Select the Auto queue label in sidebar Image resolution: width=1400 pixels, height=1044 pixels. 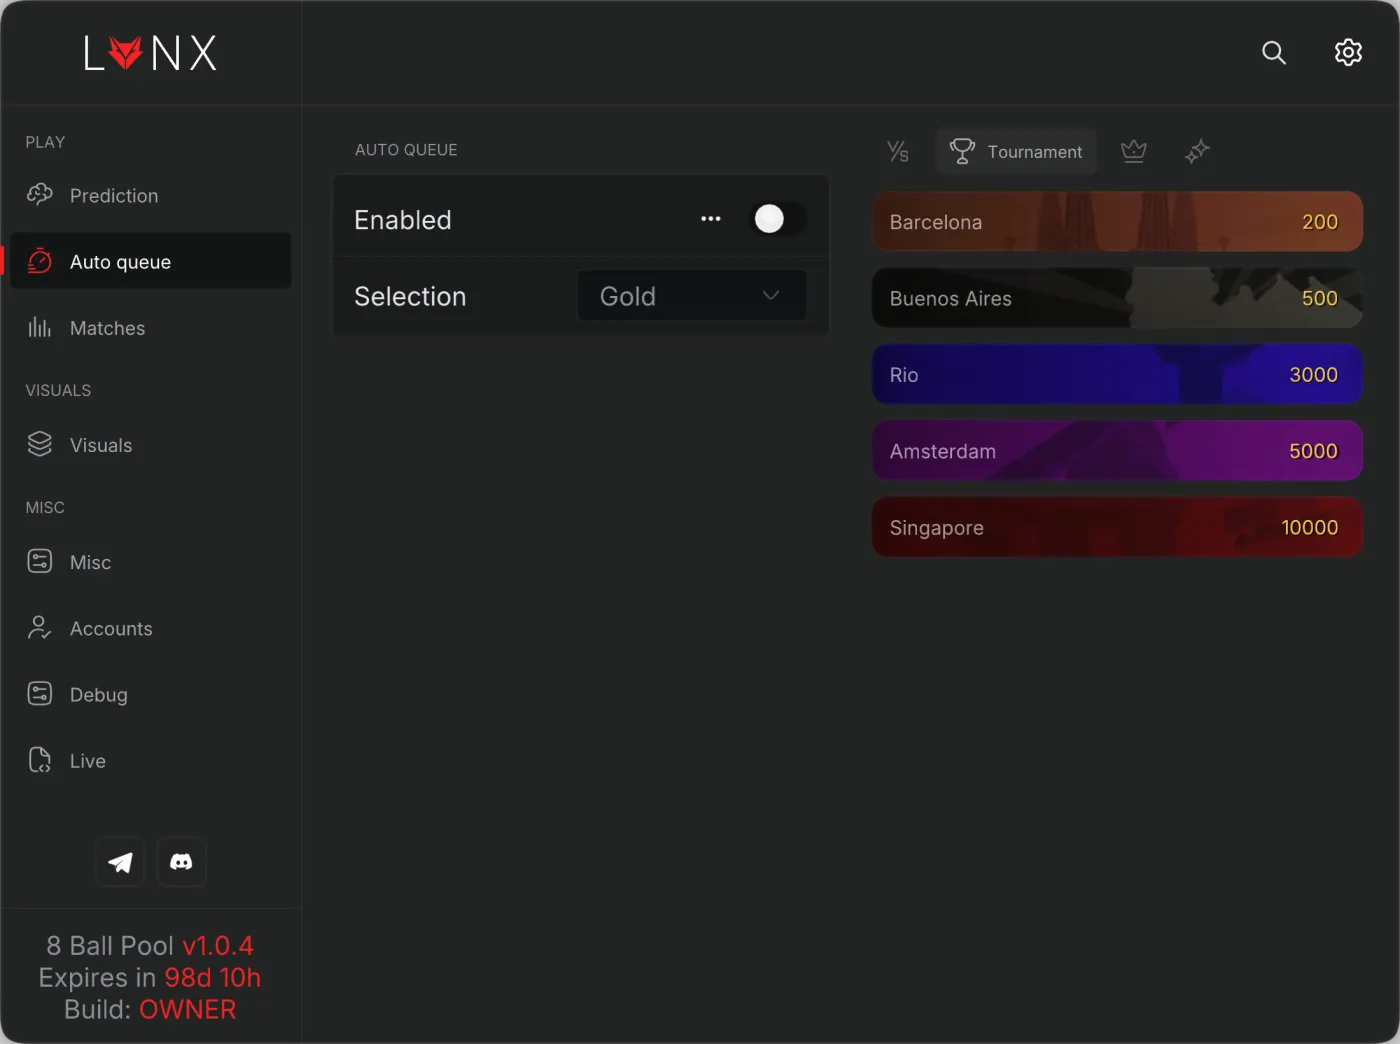tap(120, 262)
